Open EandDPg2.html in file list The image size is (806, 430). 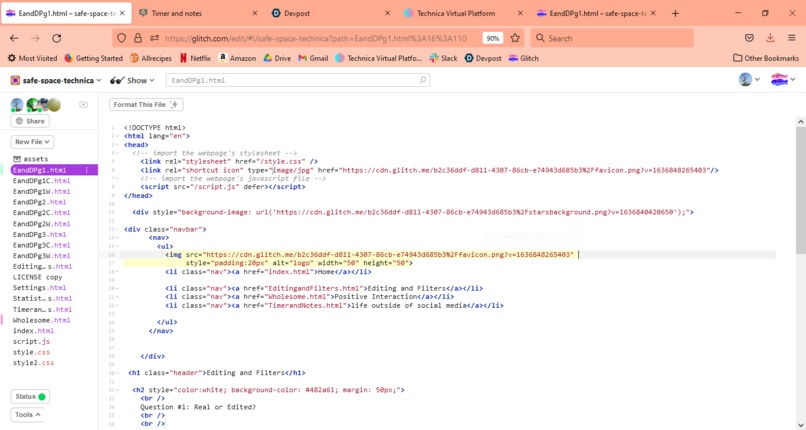(40, 202)
